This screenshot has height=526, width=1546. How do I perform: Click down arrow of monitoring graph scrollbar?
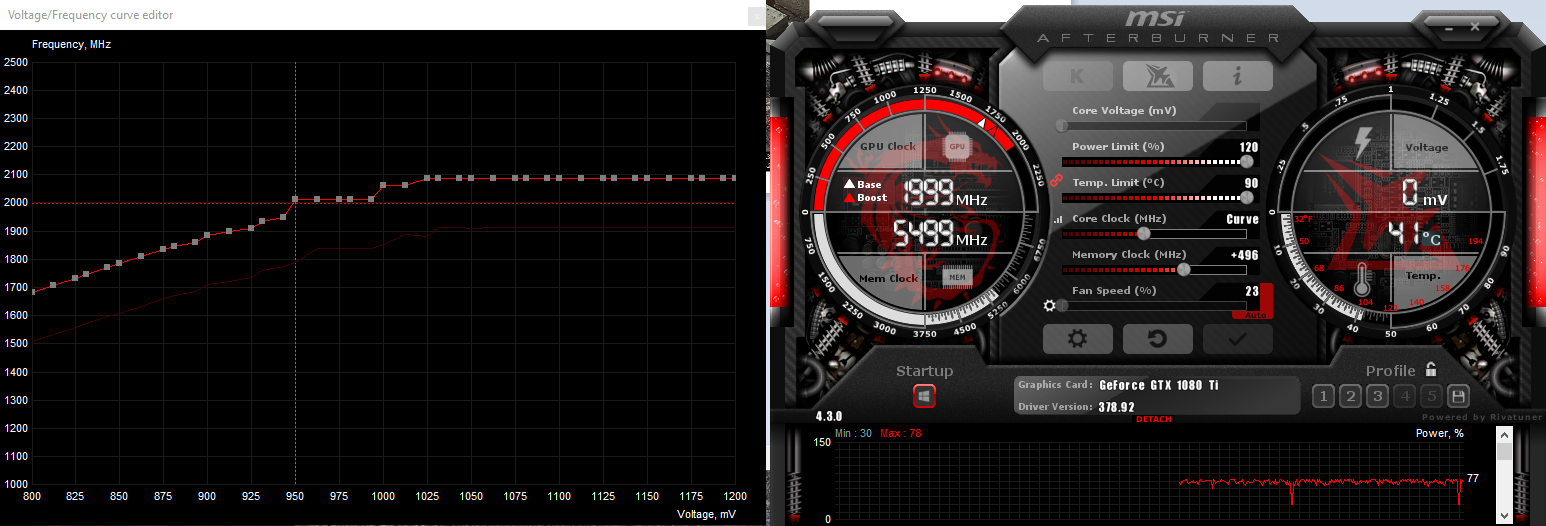(1504, 516)
